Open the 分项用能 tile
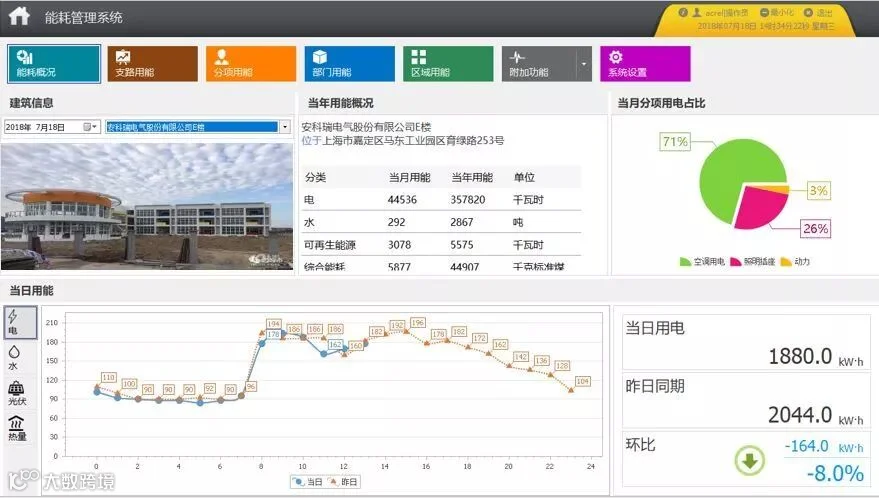 pyautogui.click(x=251, y=64)
